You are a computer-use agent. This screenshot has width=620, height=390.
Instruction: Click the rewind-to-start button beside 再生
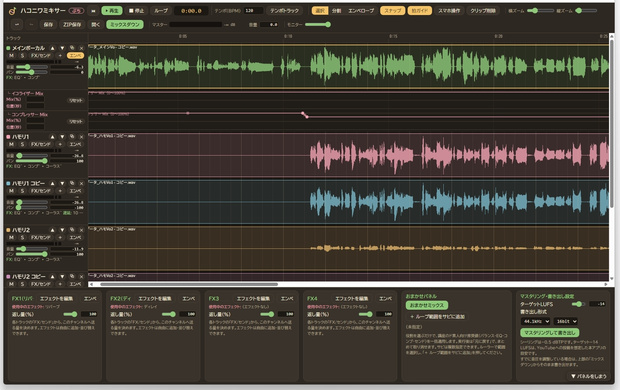93,11
